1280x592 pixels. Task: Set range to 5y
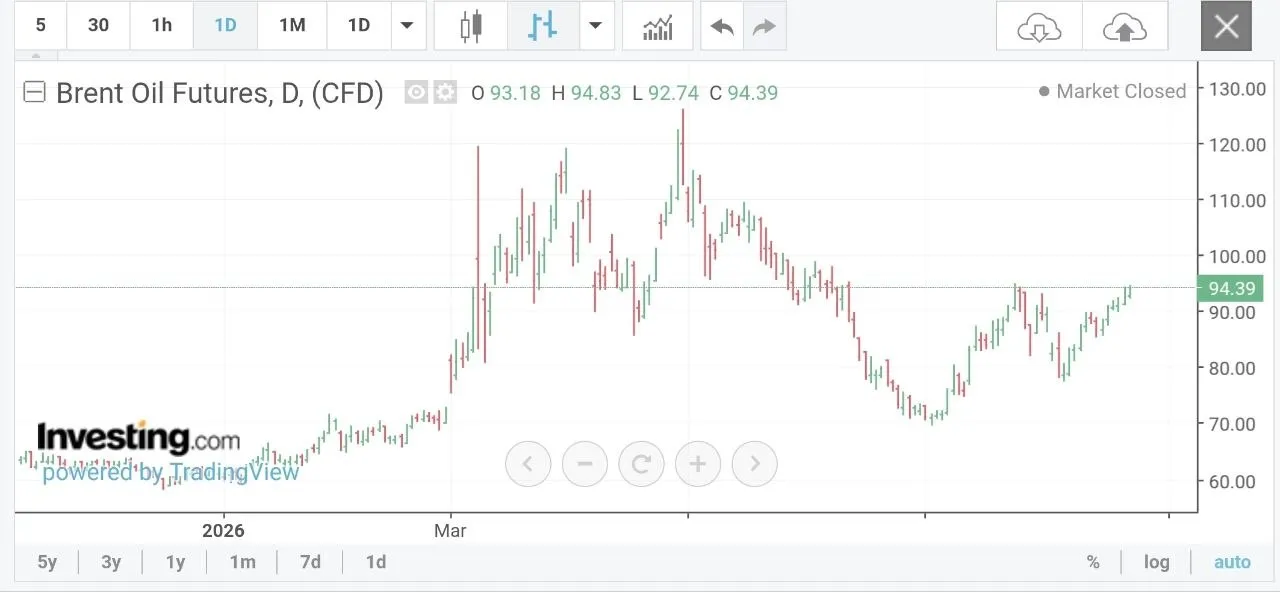[x=47, y=562]
